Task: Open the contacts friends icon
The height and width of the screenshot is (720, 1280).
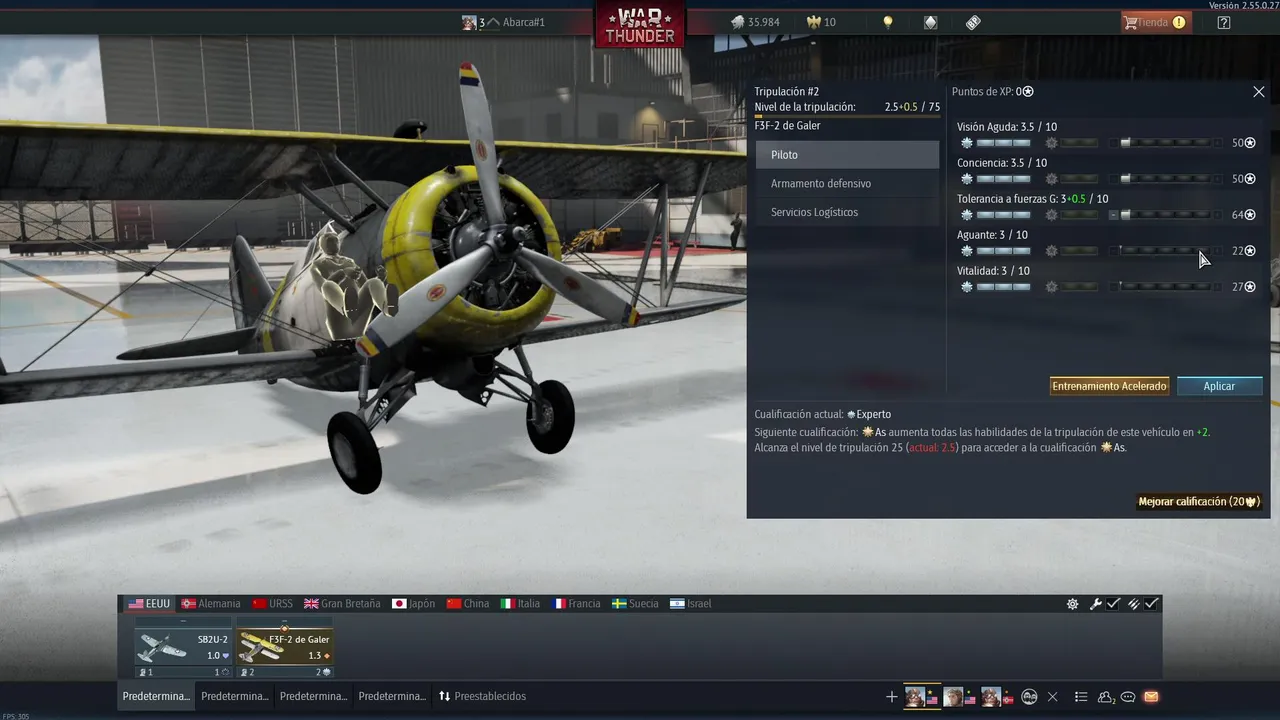Action: pos(1106,697)
